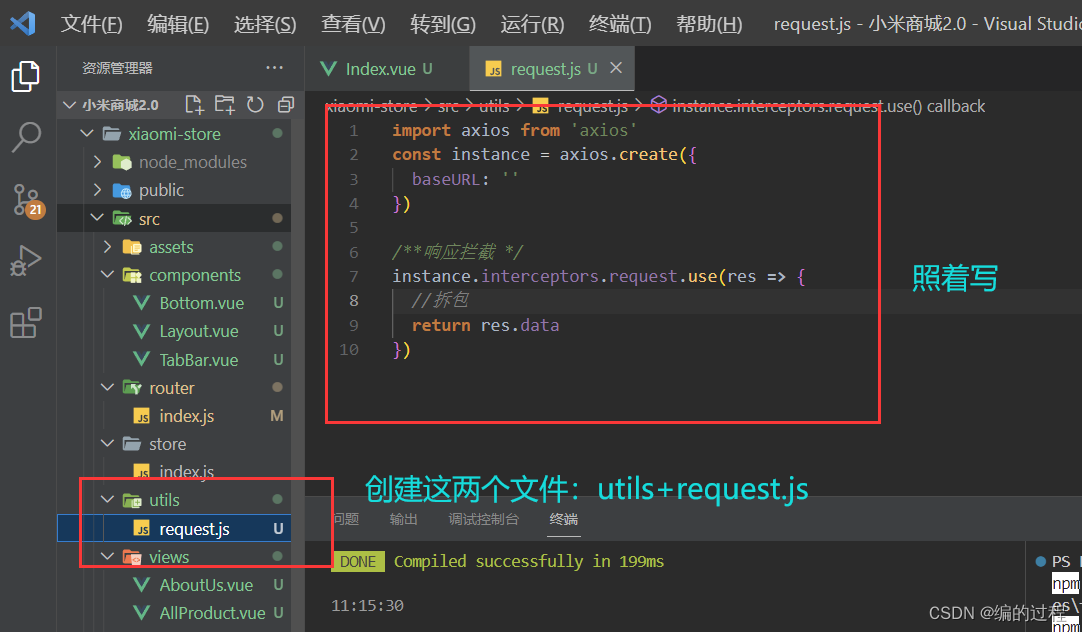This screenshot has width=1082, height=632.
Task: Open the 转到(G) menu
Action: point(443,25)
